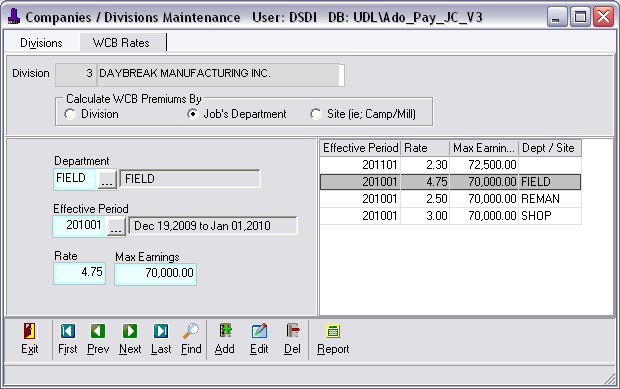Switch to the Divisions tab

point(41,42)
